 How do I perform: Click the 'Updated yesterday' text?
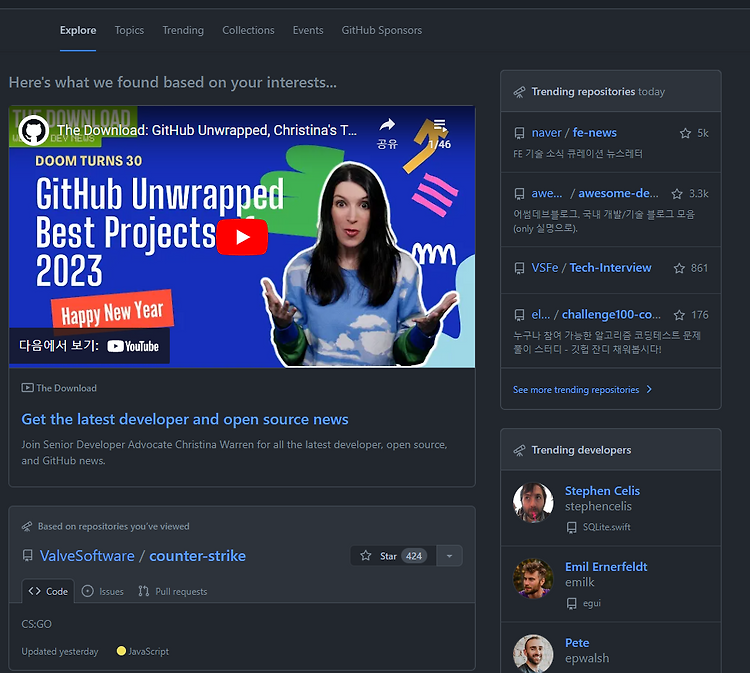click(60, 651)
